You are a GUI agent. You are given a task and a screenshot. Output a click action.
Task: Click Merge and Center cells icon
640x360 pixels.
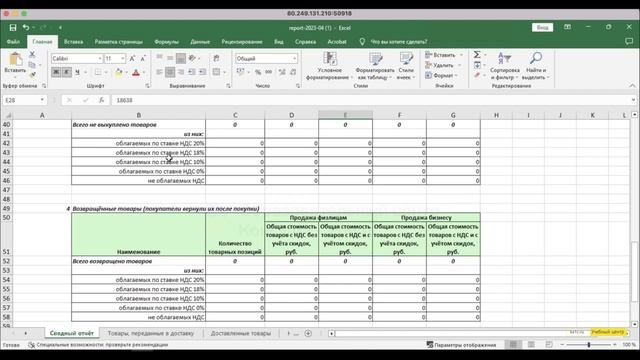216,72
